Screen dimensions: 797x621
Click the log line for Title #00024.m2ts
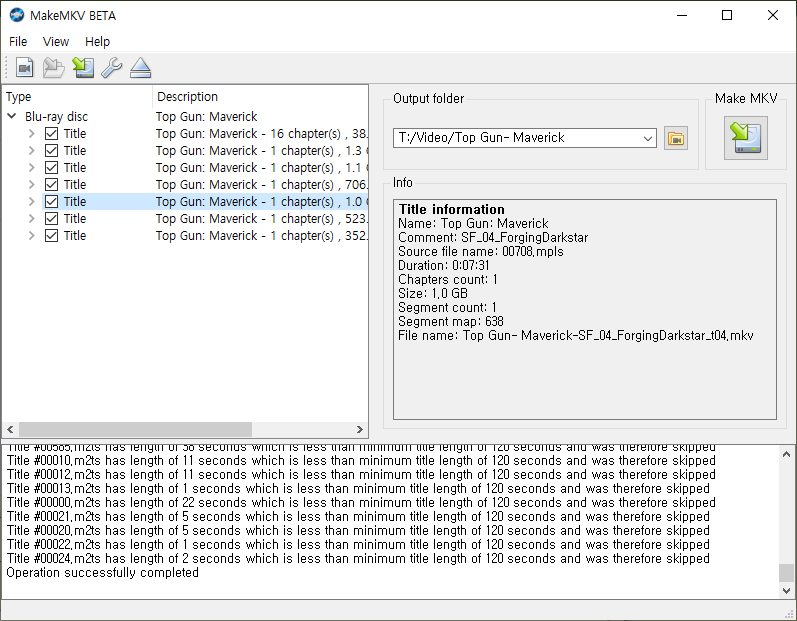[x=358, y=558]
